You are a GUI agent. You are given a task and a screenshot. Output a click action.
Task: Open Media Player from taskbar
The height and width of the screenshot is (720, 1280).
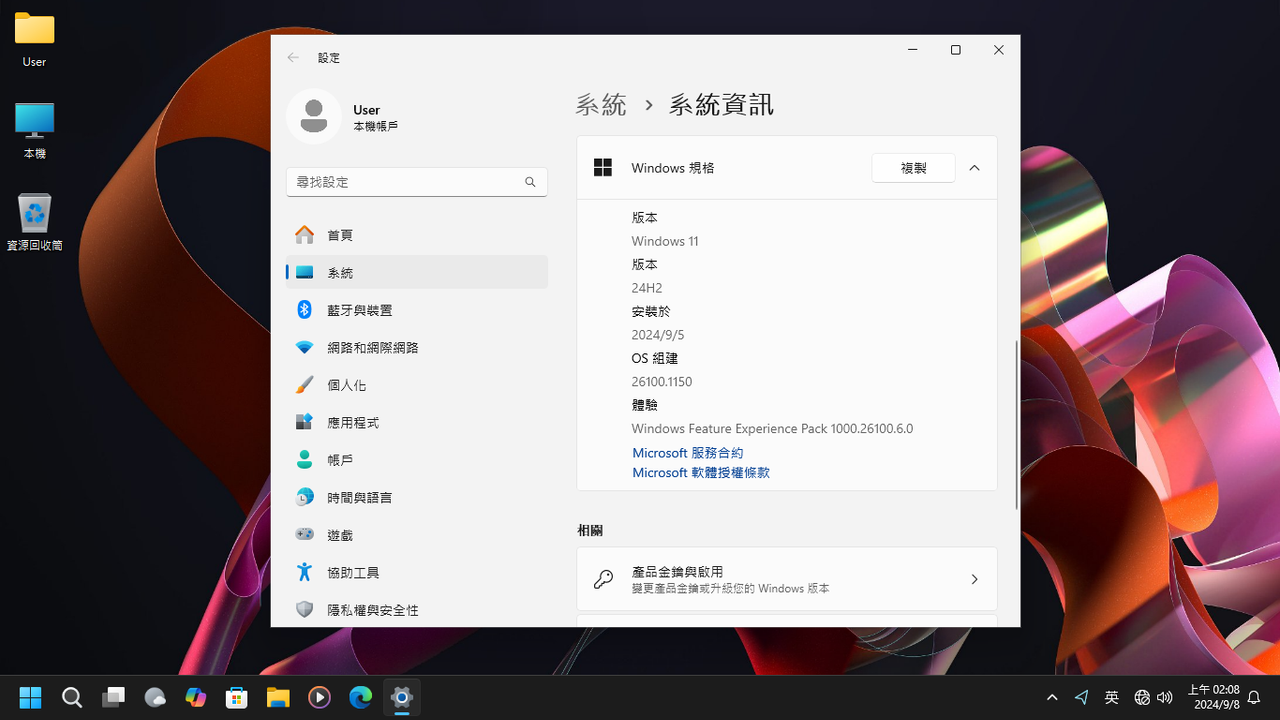(x=319, y=697)
